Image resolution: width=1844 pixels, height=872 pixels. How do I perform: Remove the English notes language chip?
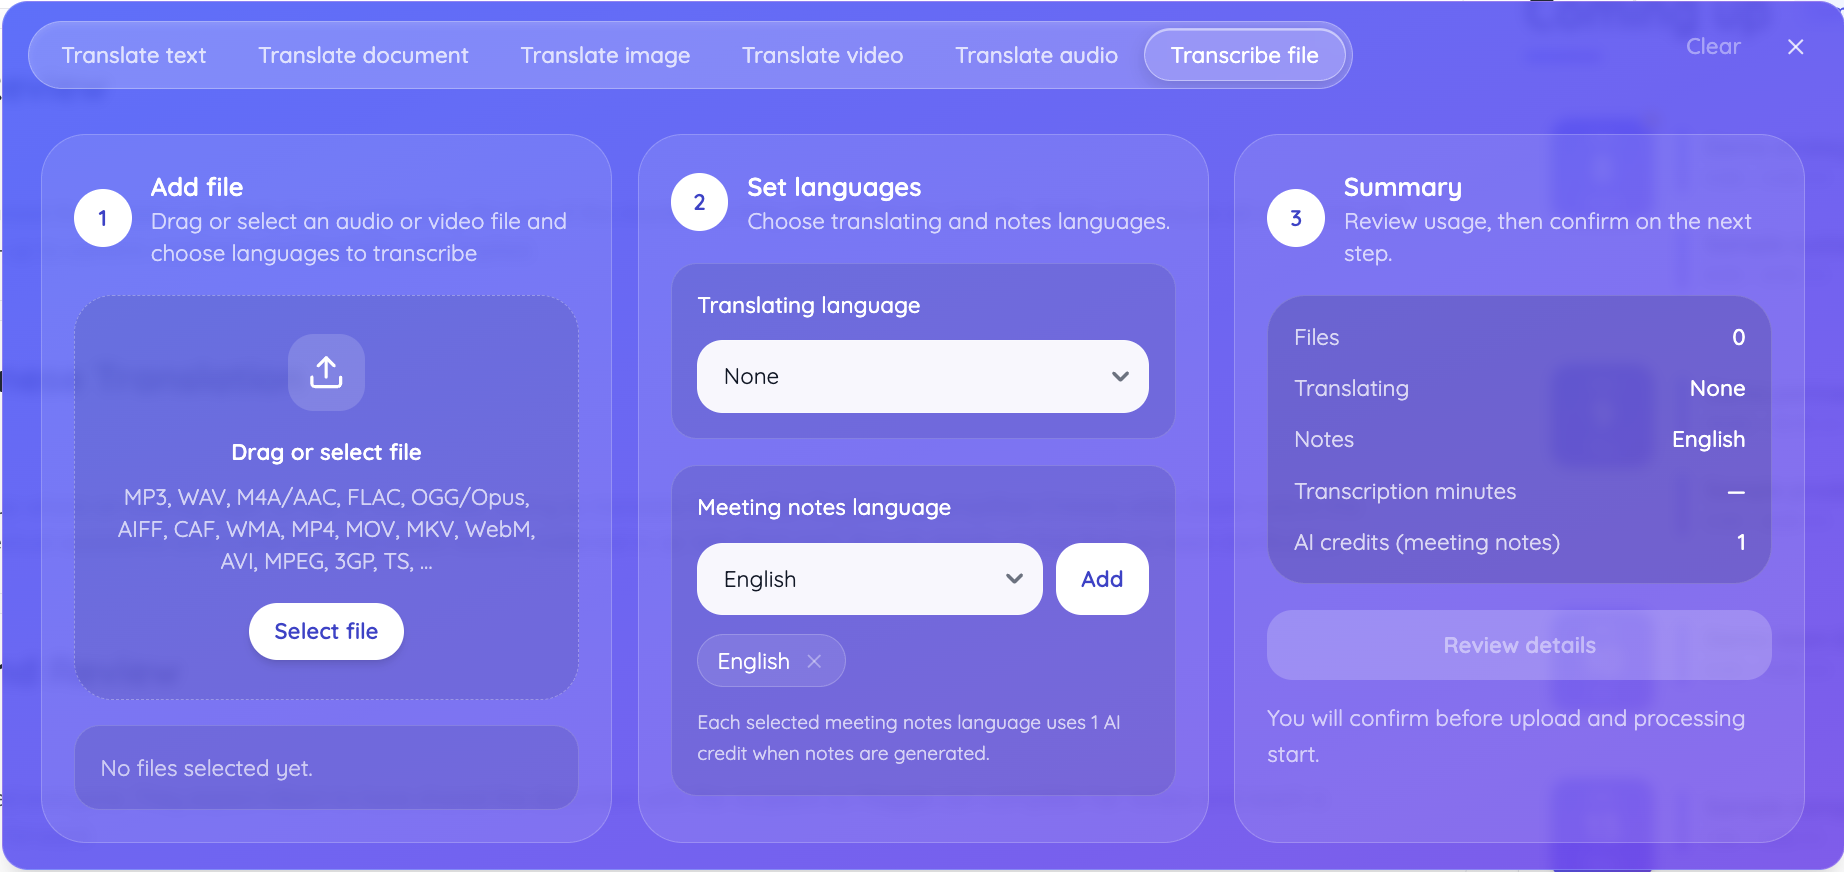tap(814, 661)
